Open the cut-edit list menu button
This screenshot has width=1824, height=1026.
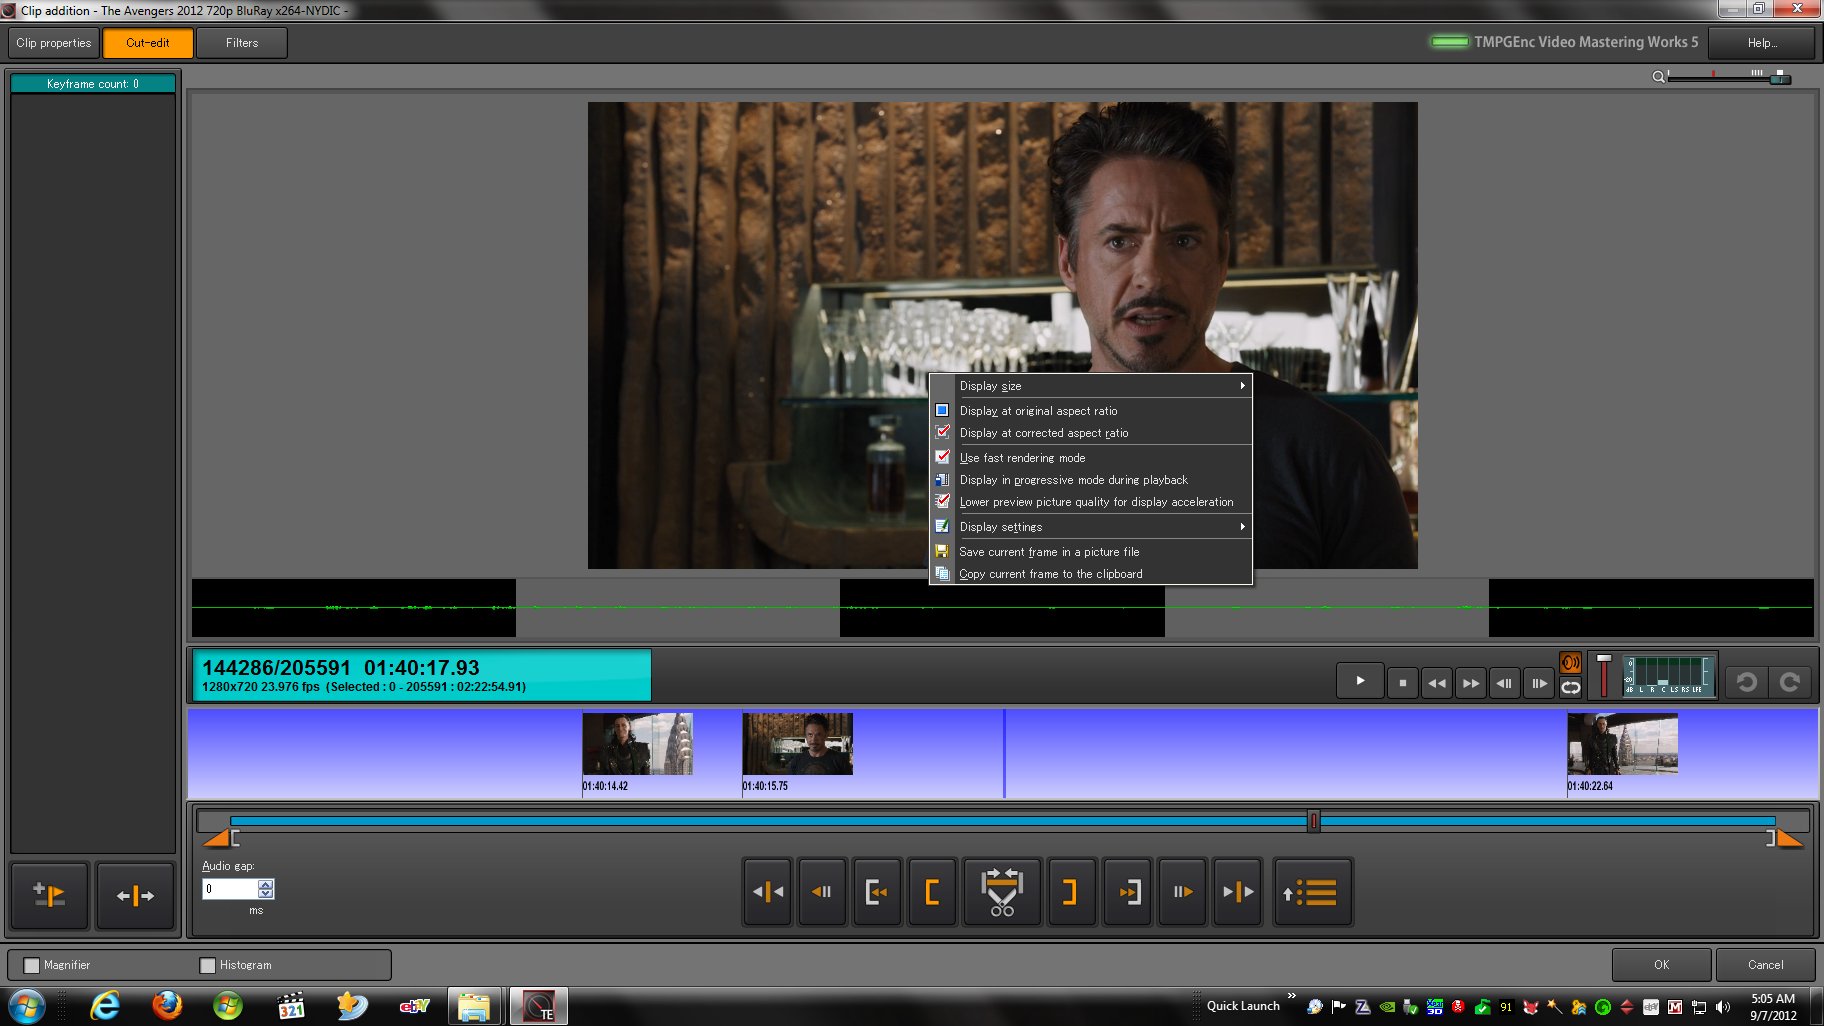[1312, 891]
